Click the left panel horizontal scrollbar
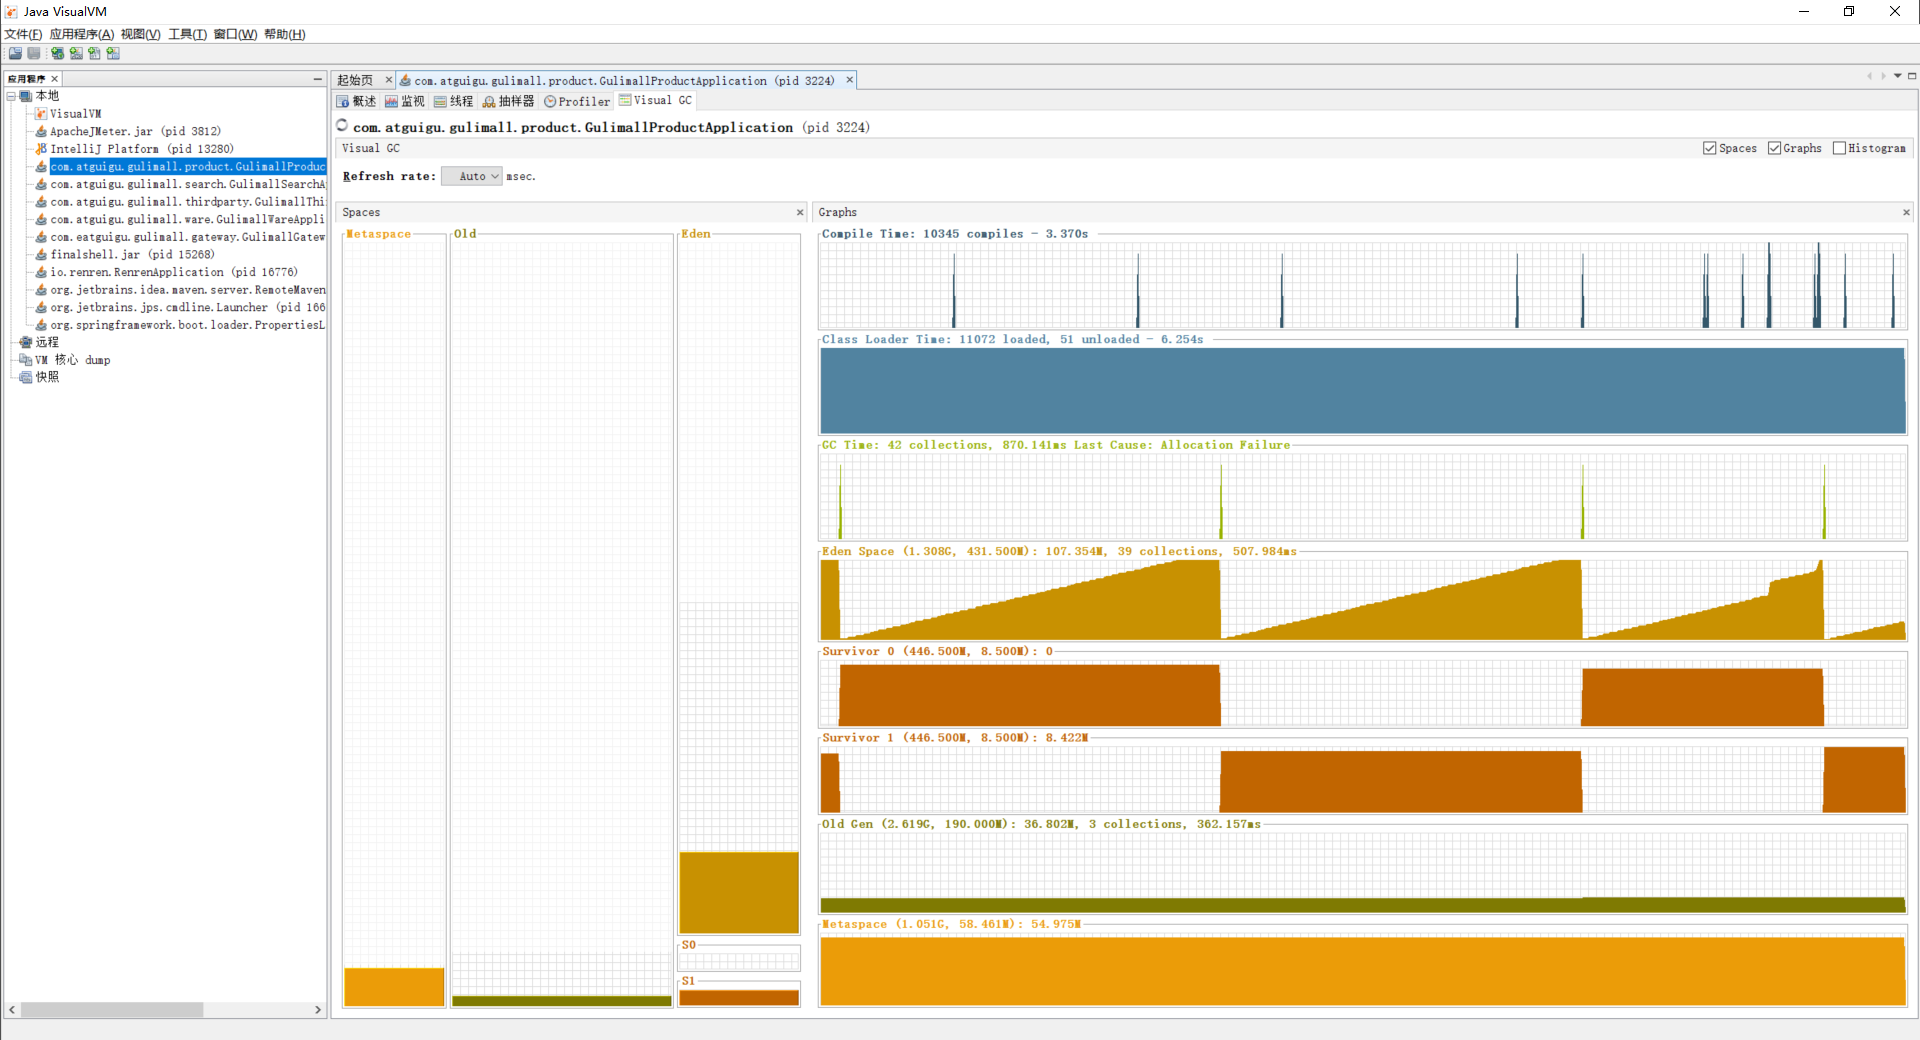 pos(112,1010)
